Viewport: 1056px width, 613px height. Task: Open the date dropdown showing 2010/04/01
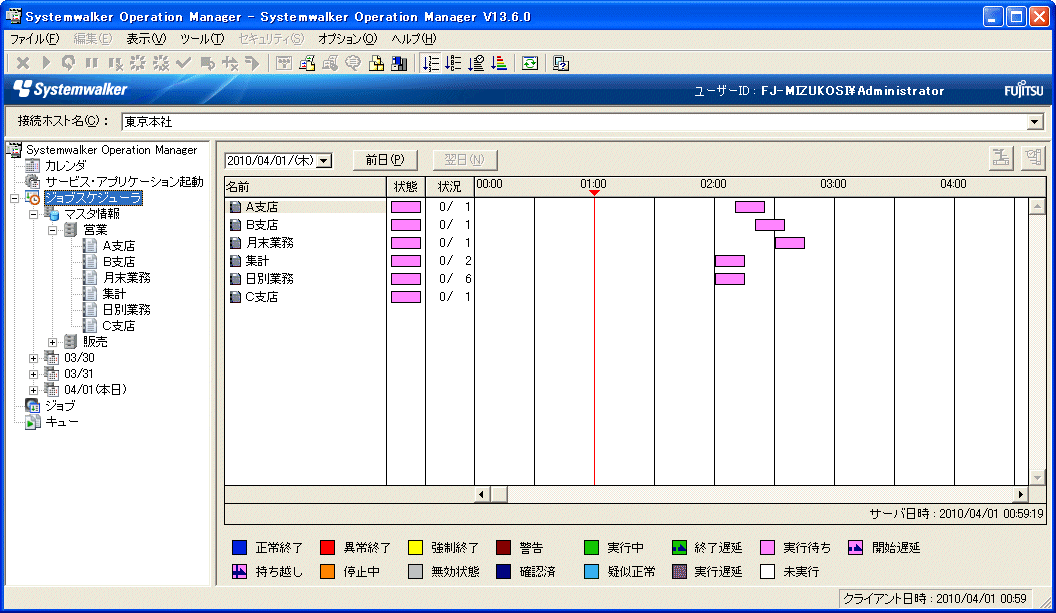[x=323, y=160]
